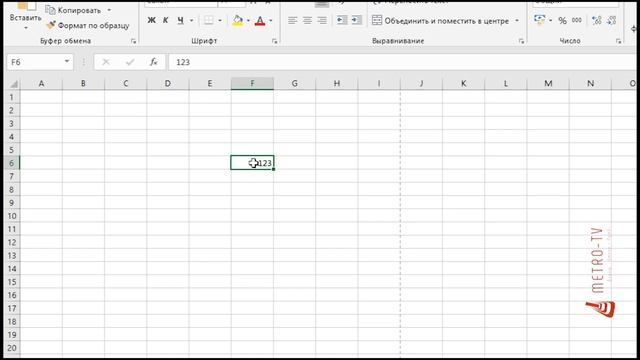Open Name Box dropdown arrow
The image size is (640, 360).
67,62
